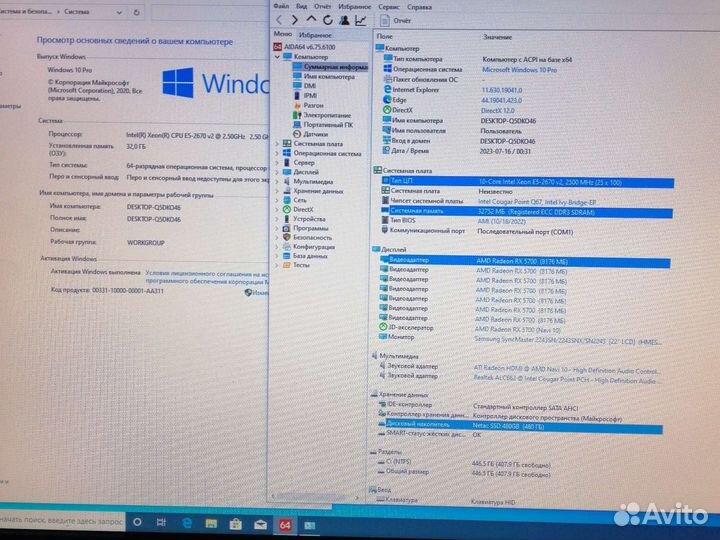Open the Сервис menu

tap(388, 7)
